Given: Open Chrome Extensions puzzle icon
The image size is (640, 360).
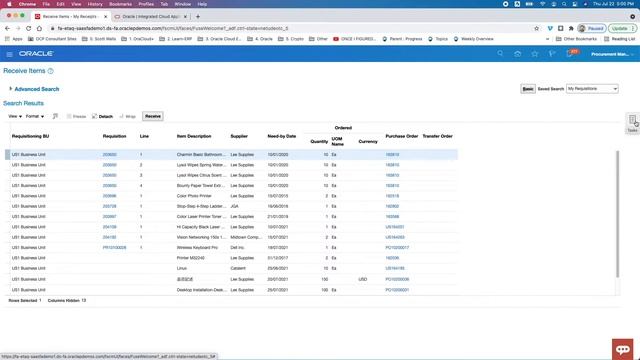Looking at the screenshot, I should tap(571, 29).
